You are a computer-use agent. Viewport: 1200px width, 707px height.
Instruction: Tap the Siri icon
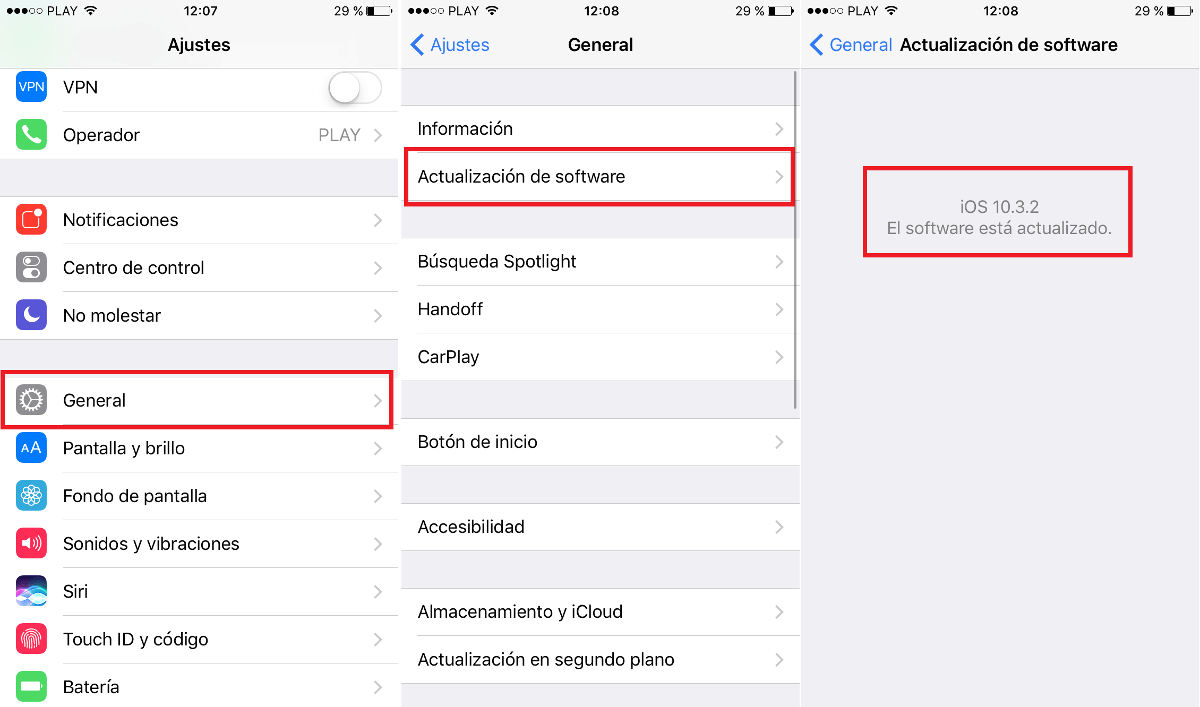point(32,591)
